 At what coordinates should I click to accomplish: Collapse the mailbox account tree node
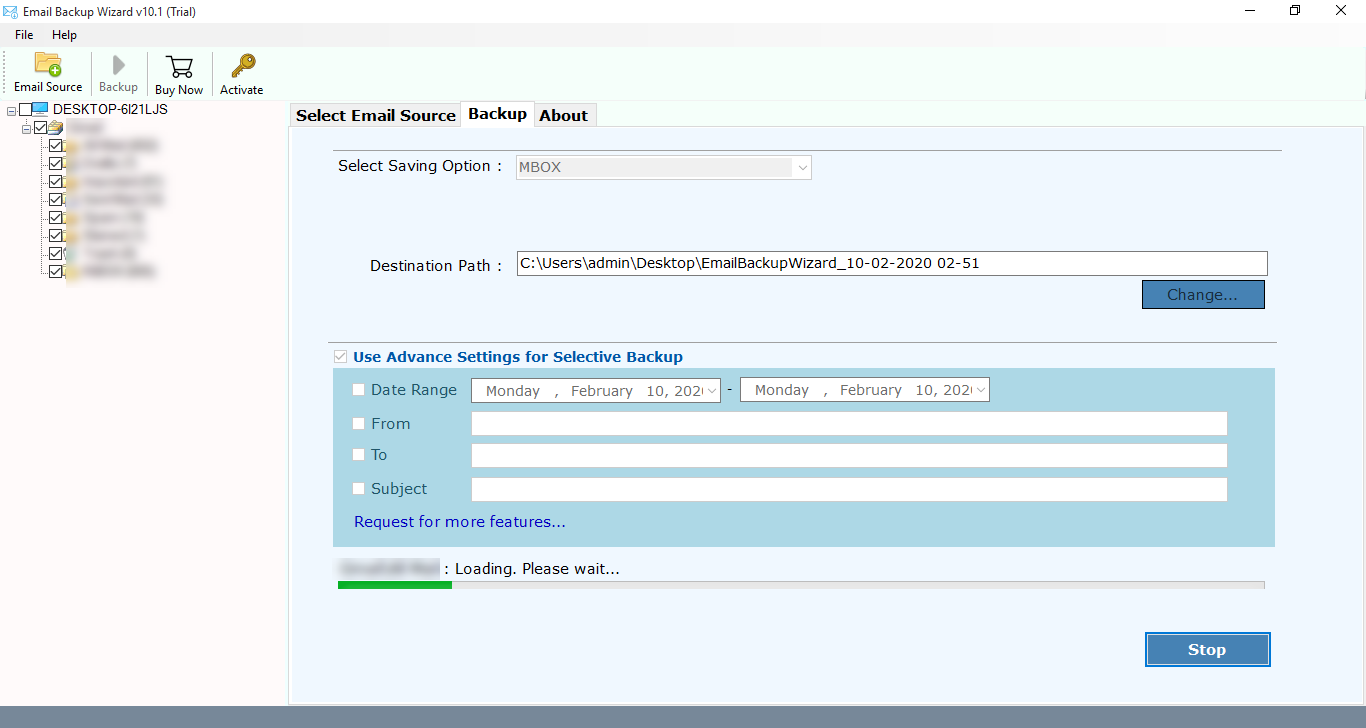point(27,128)
